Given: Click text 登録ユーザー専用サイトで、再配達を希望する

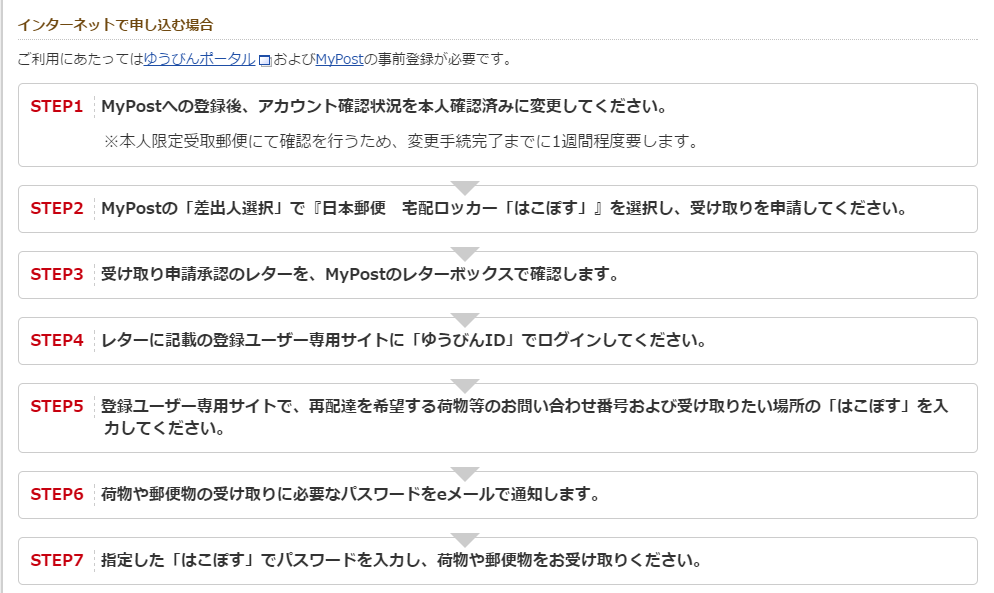Looking at the screenshot, I should click(x=269, y=406).
